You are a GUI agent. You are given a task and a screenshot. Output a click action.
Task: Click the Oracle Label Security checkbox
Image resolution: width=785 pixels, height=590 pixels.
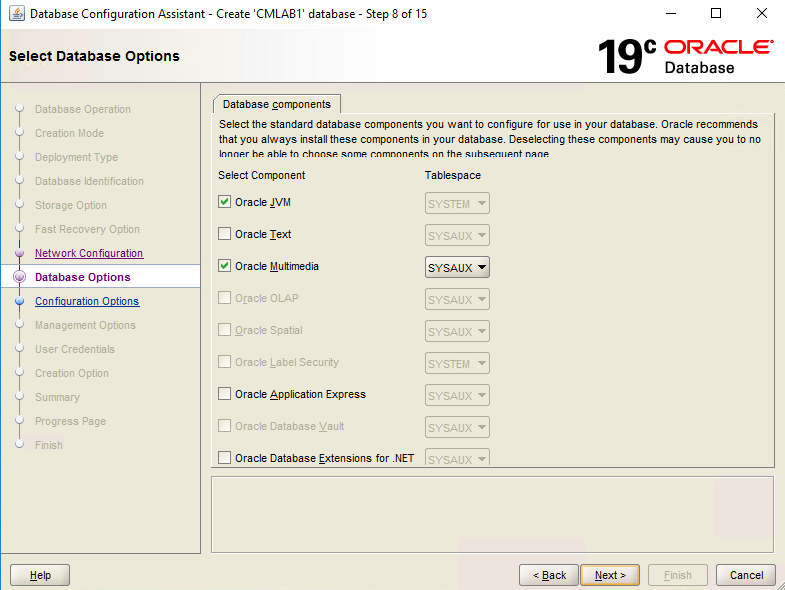tap(224, 362)
